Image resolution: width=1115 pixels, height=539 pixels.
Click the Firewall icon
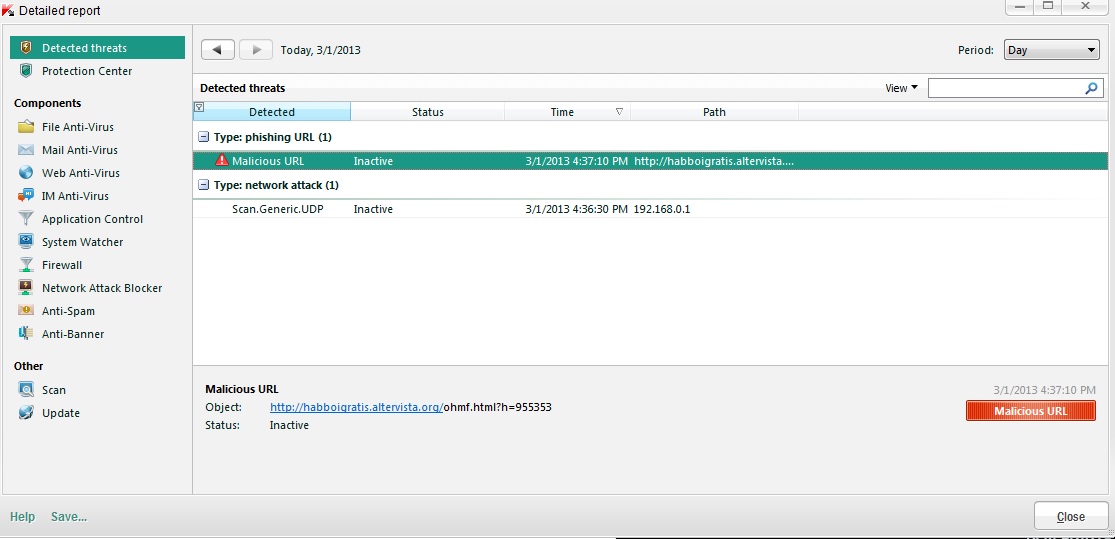click(x=26, y=265)
